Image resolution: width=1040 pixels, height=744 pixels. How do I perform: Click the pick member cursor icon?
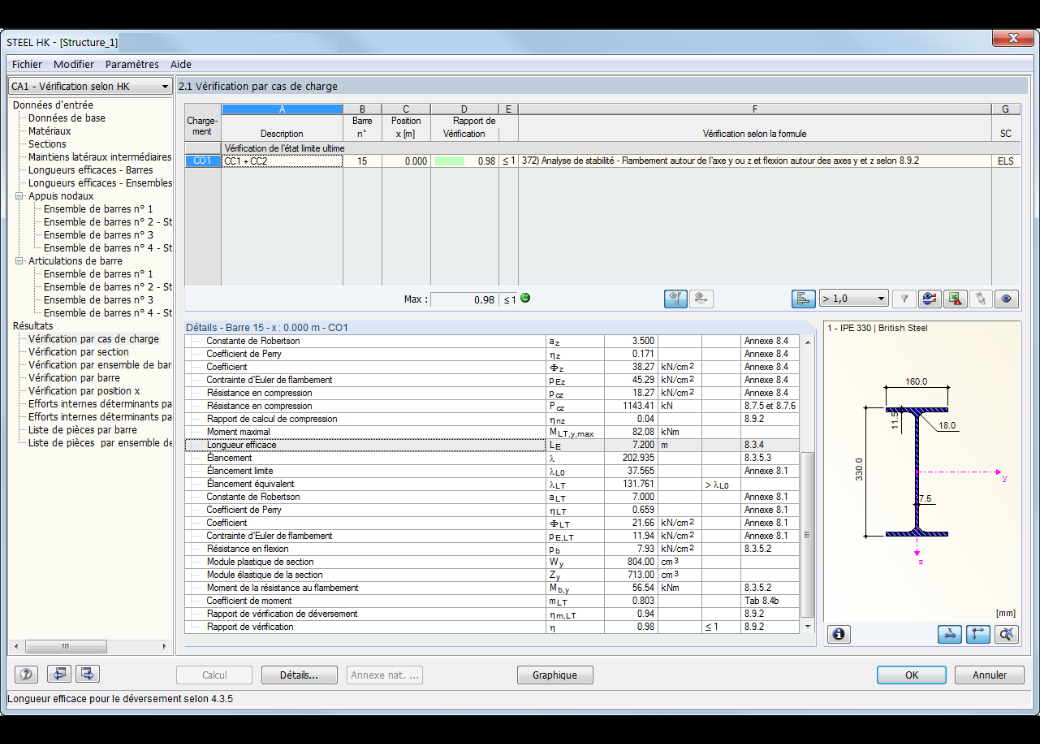pyautogui.click(x=980, y=299)
